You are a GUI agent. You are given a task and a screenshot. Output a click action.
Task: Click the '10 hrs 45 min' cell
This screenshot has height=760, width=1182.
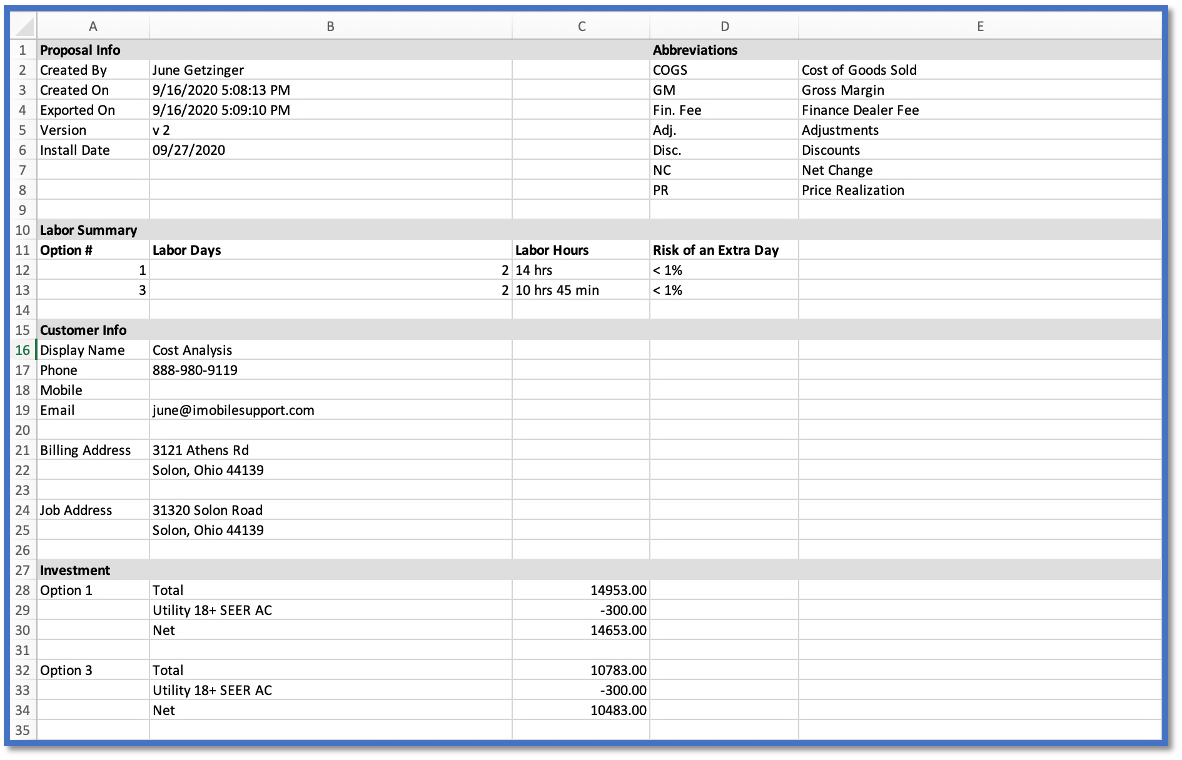[581, 290]
